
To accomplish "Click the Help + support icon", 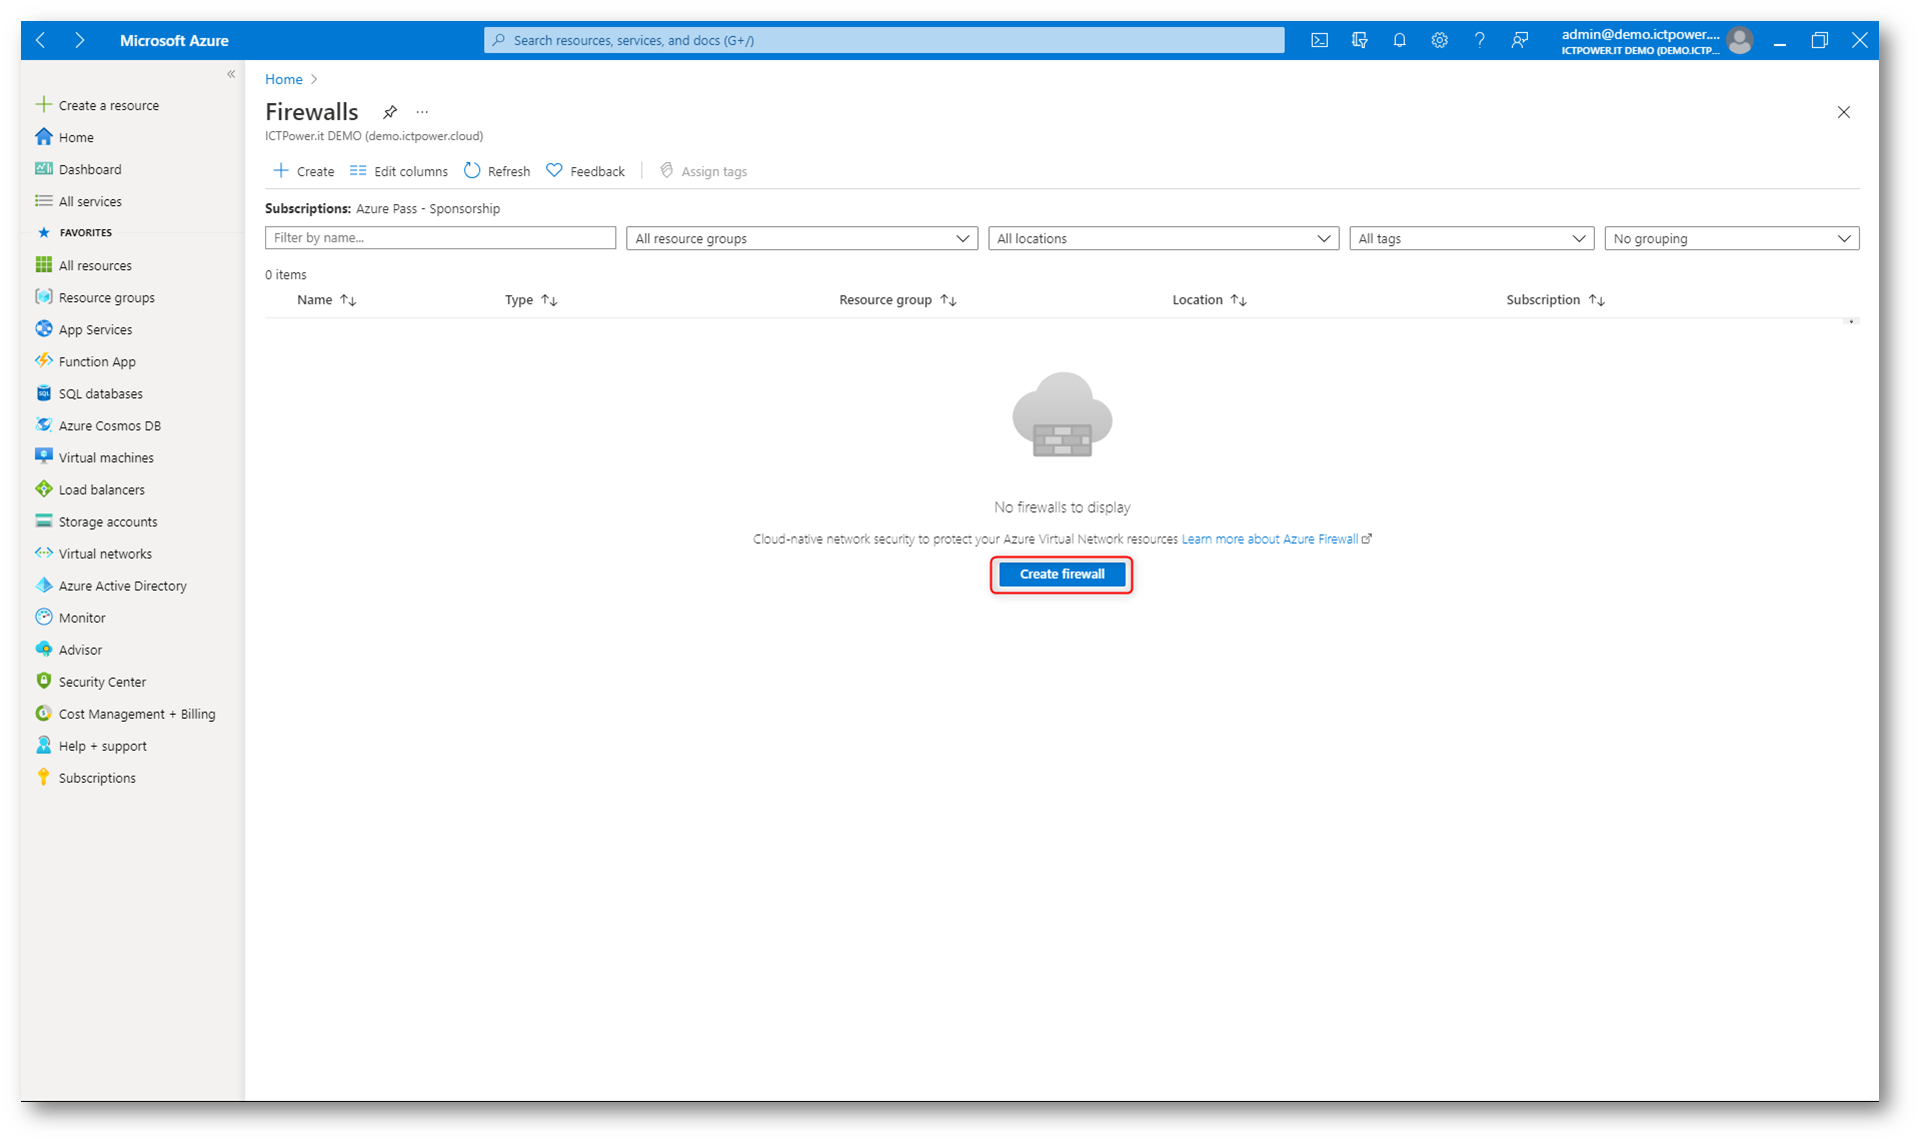I will [43, 745].
